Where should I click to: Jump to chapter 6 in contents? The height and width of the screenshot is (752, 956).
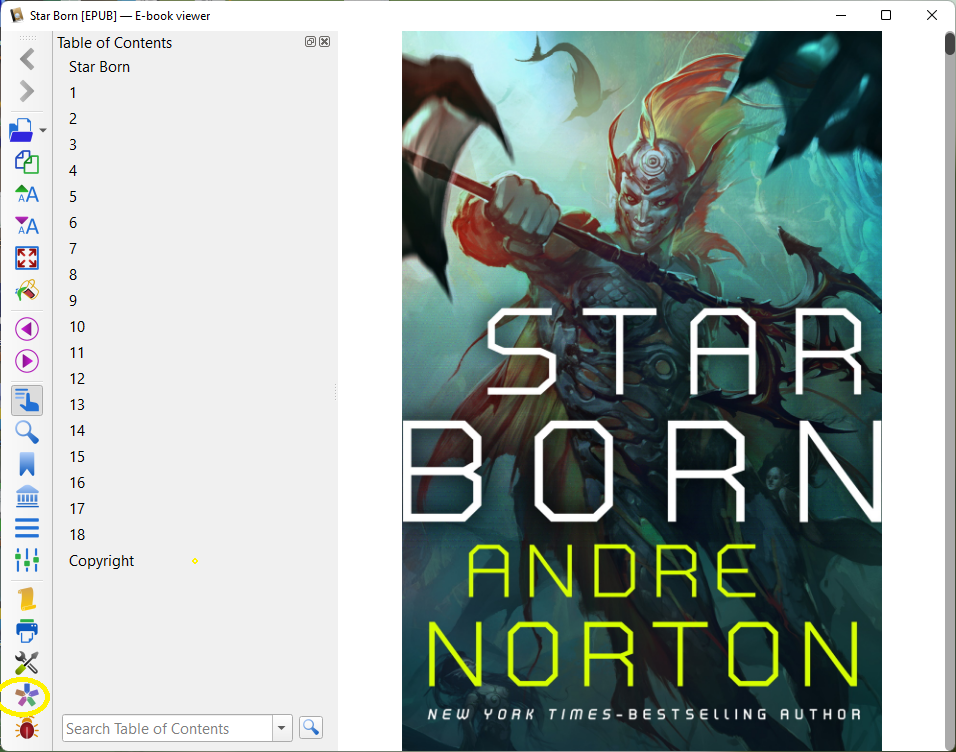tap(73, 223)
